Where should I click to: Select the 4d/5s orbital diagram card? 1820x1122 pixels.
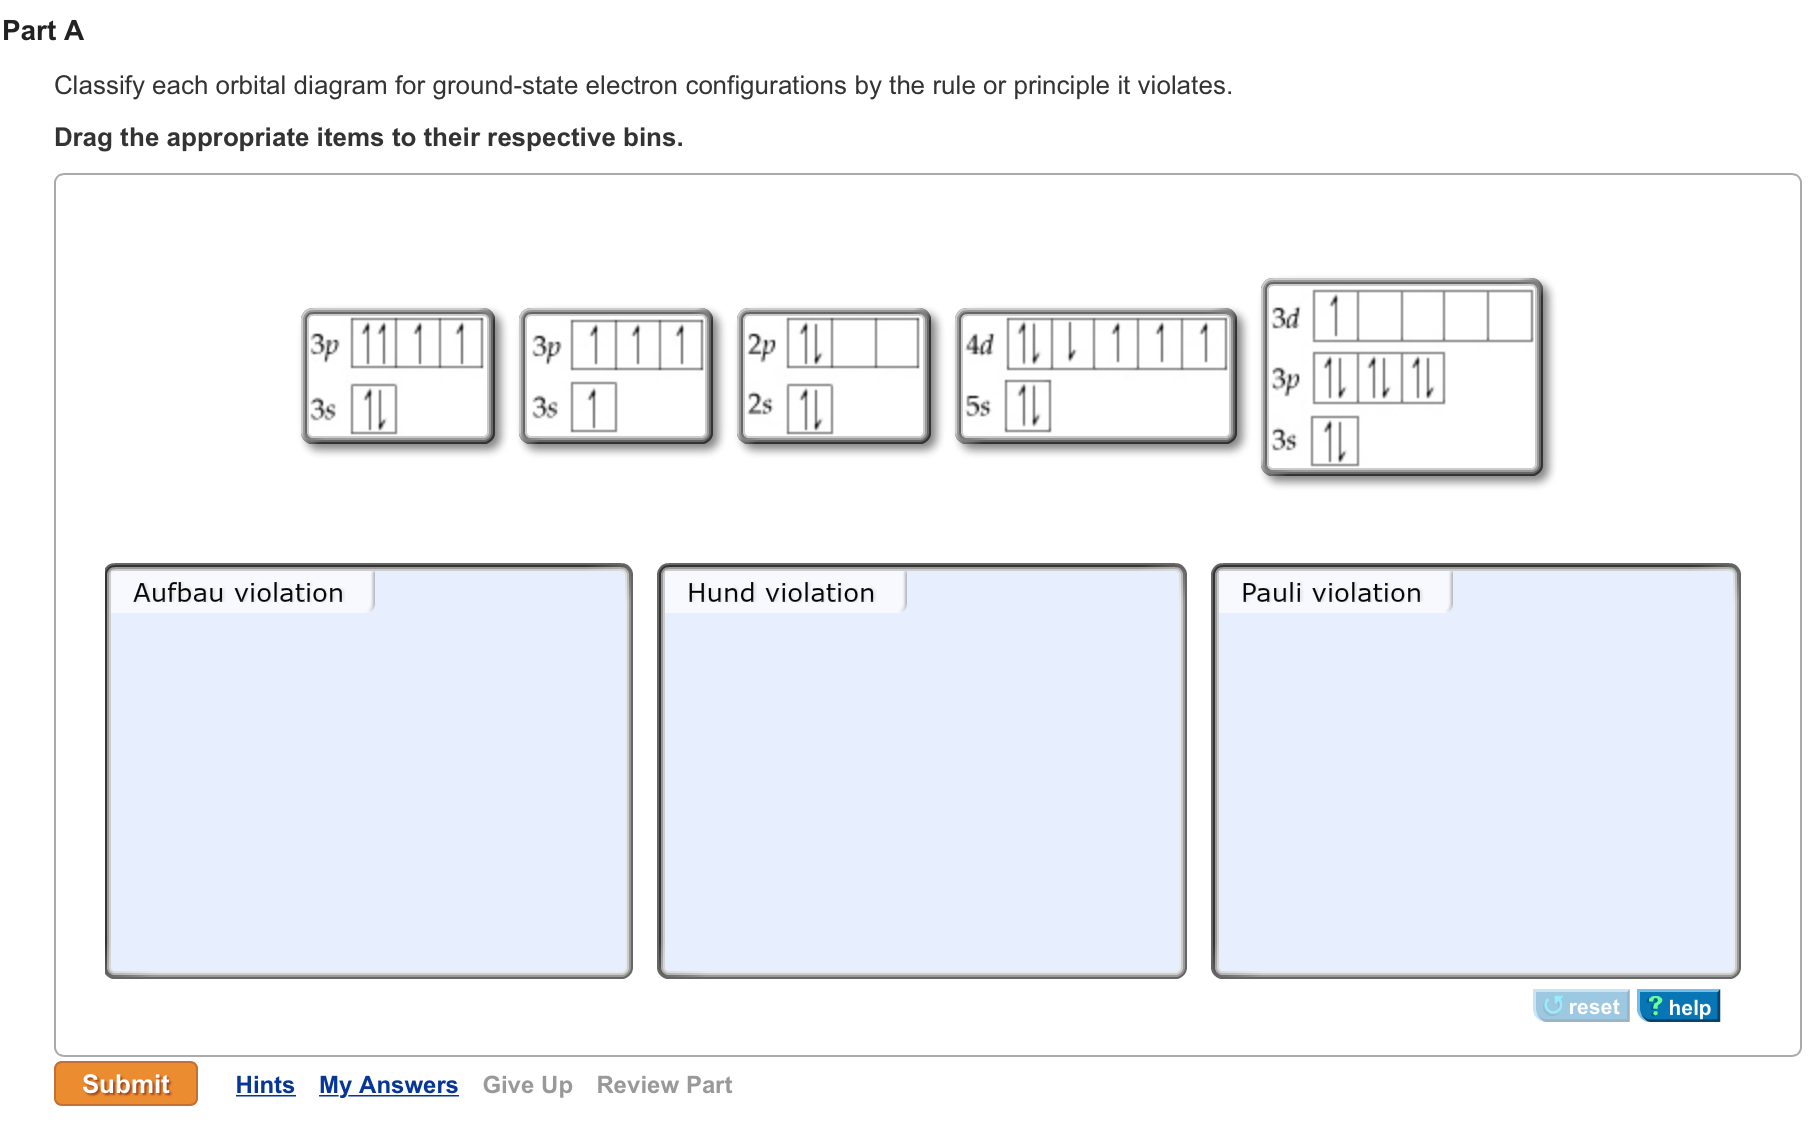tap(1096, 376)
